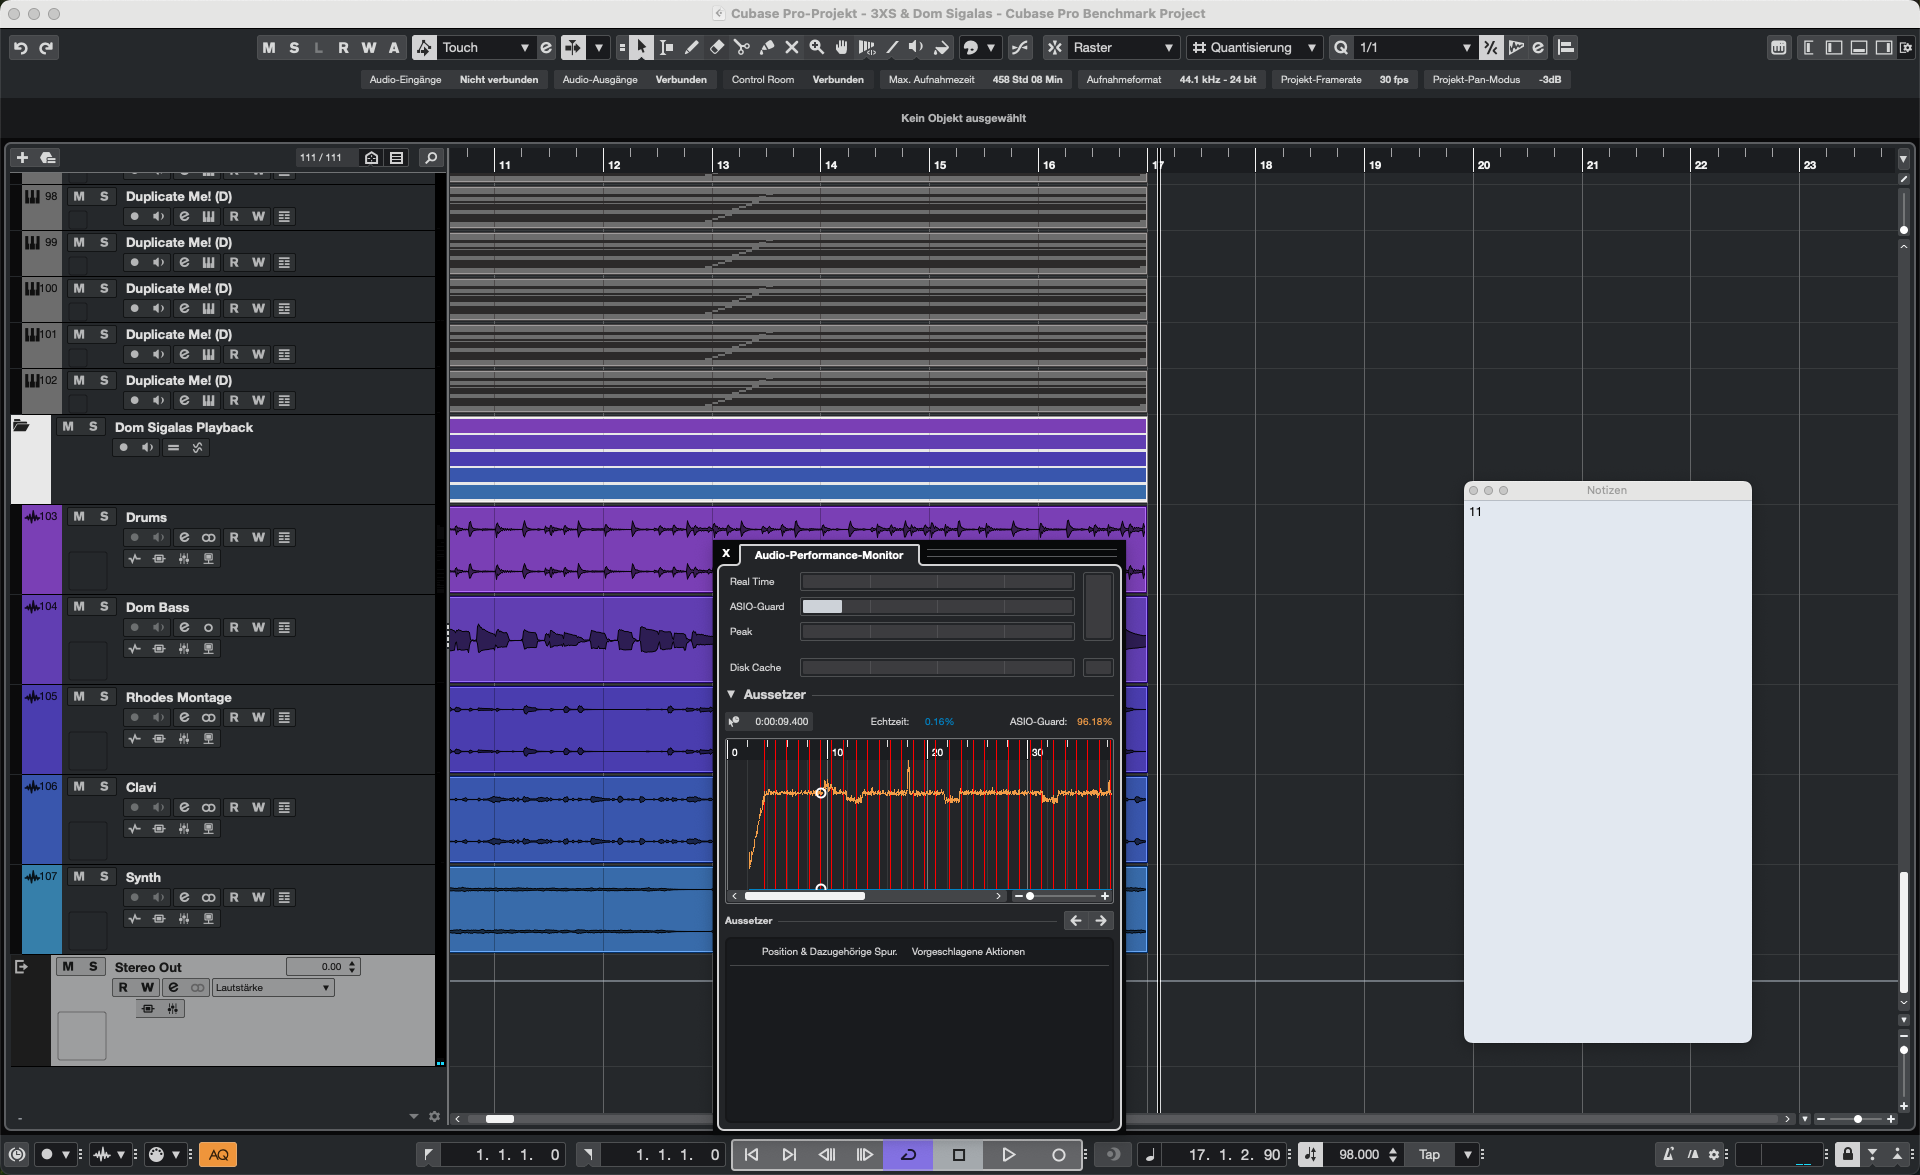Select the Zoom magnifier tool
The width and height of the screenshot is (1920, 1175).
816,47
